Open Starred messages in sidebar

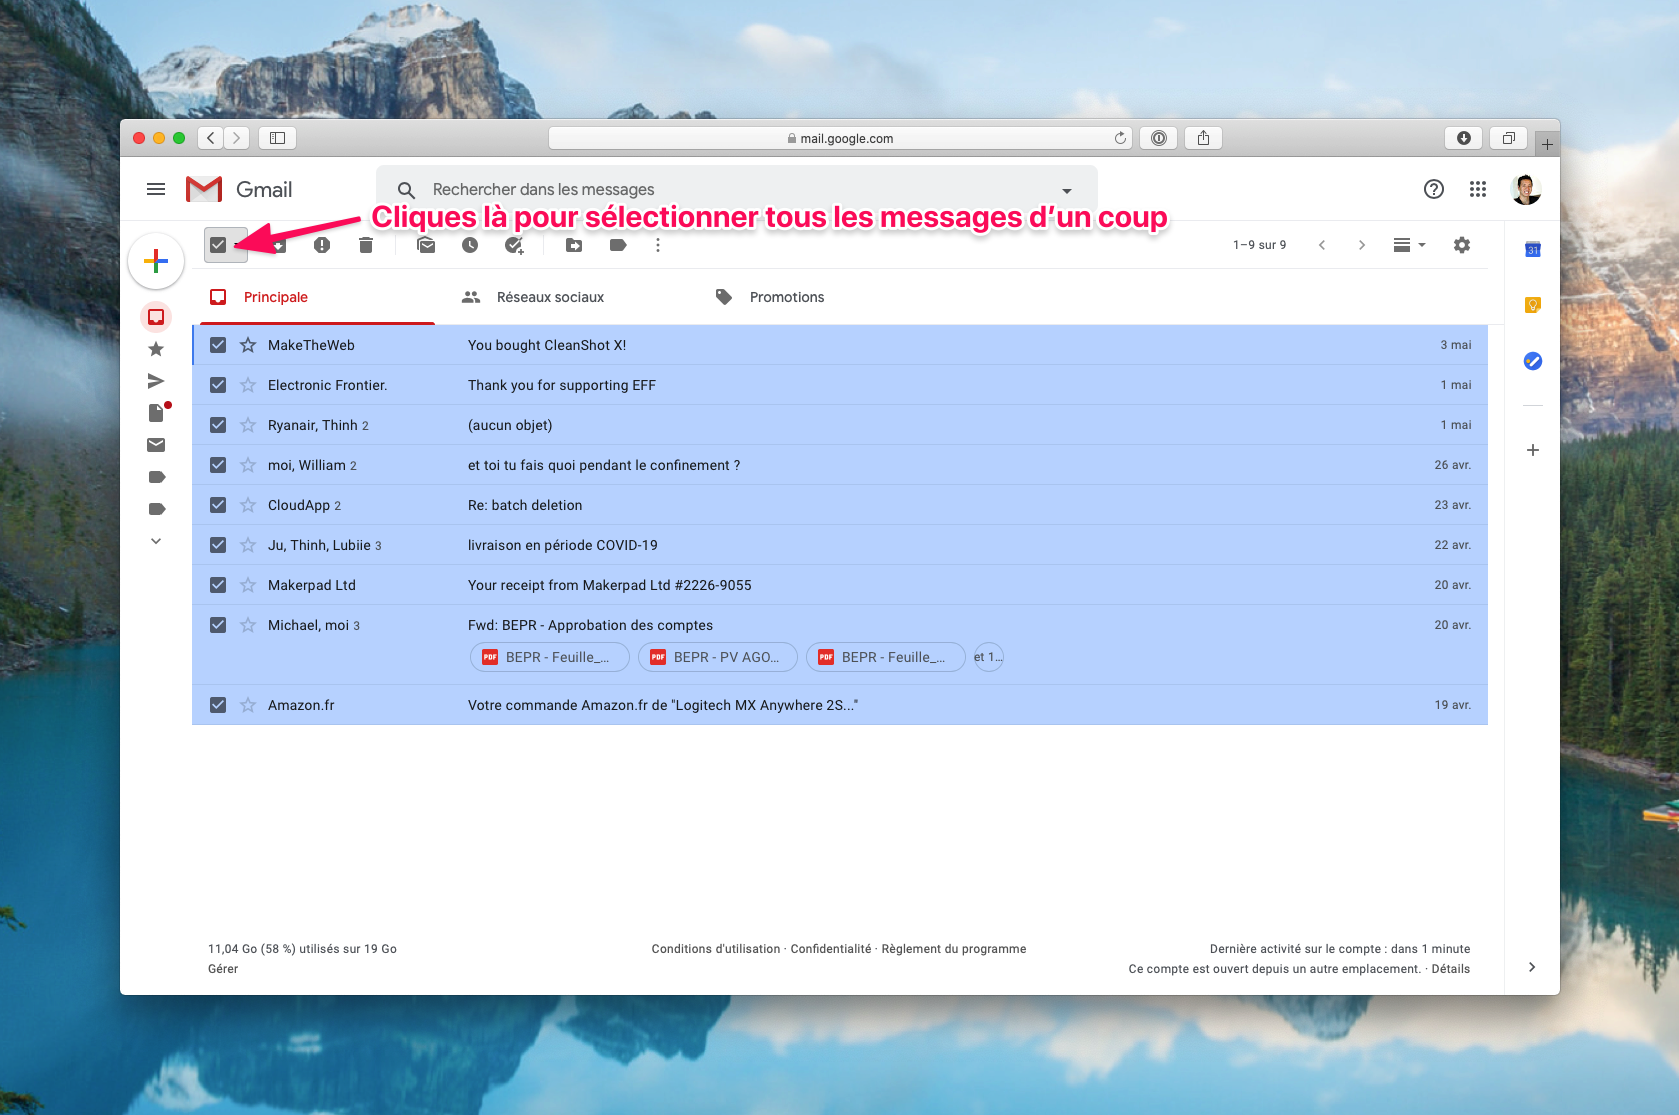click(156, 349)
